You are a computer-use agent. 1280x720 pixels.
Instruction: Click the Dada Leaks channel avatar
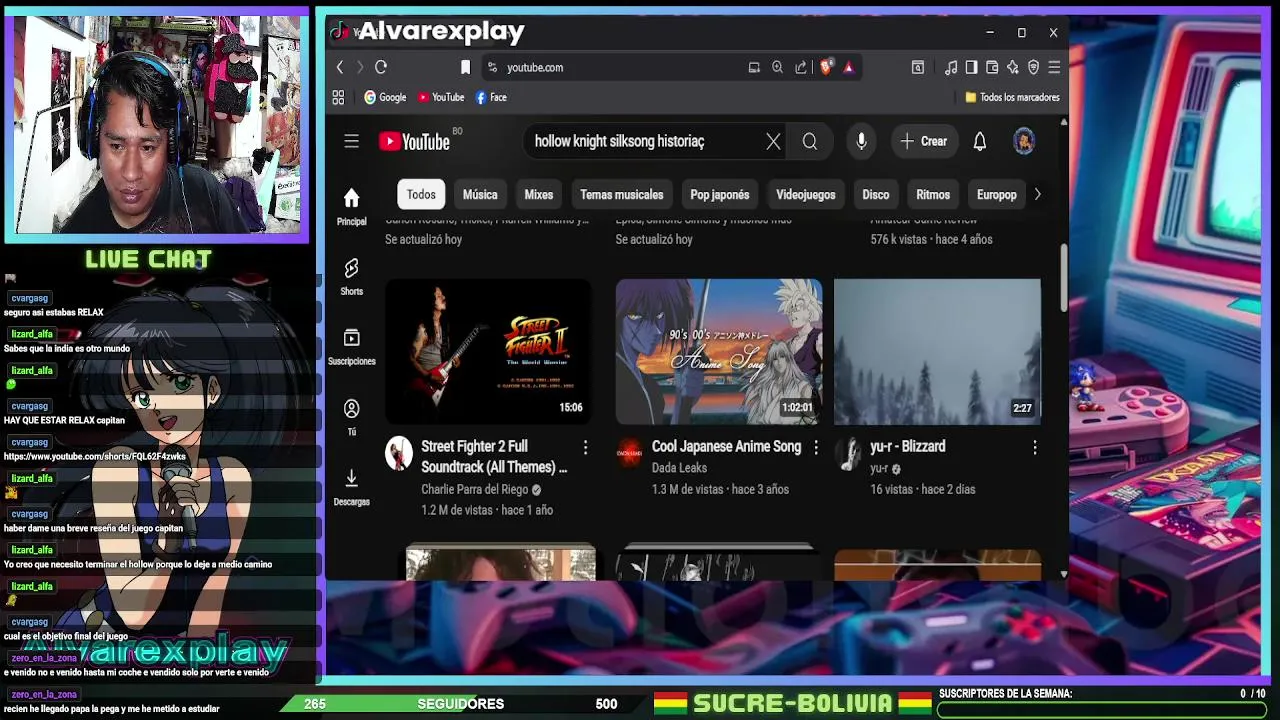(629, 453)
